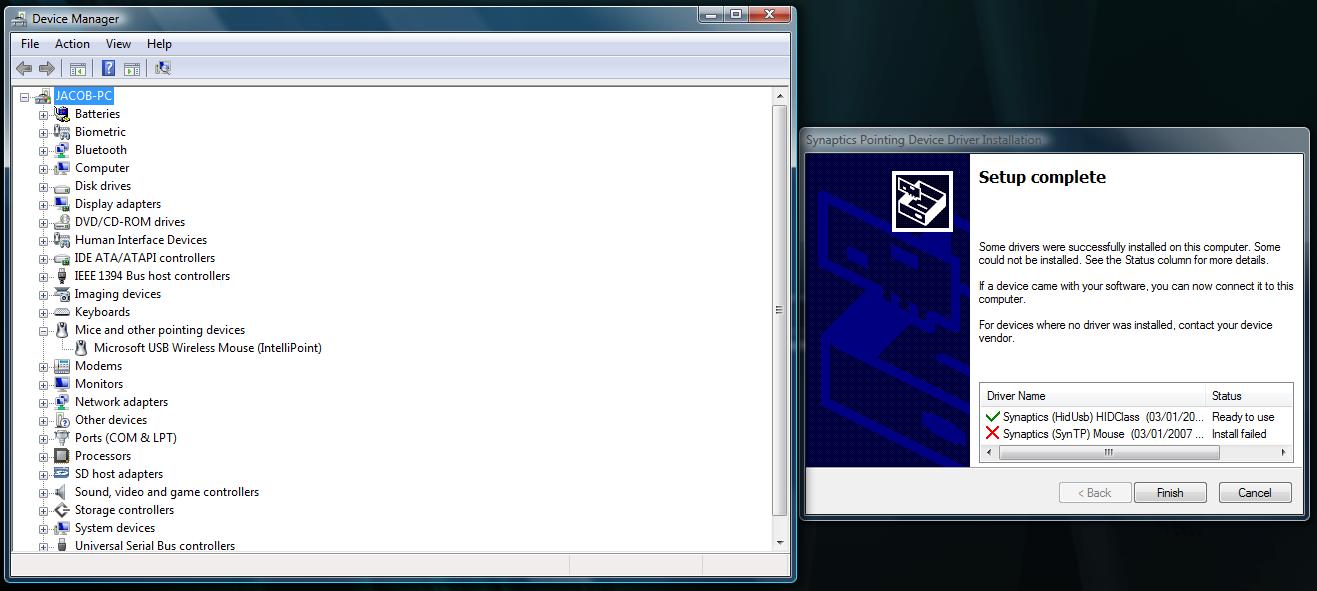Click Finish in the Synaptics installer

point(1170,493)
